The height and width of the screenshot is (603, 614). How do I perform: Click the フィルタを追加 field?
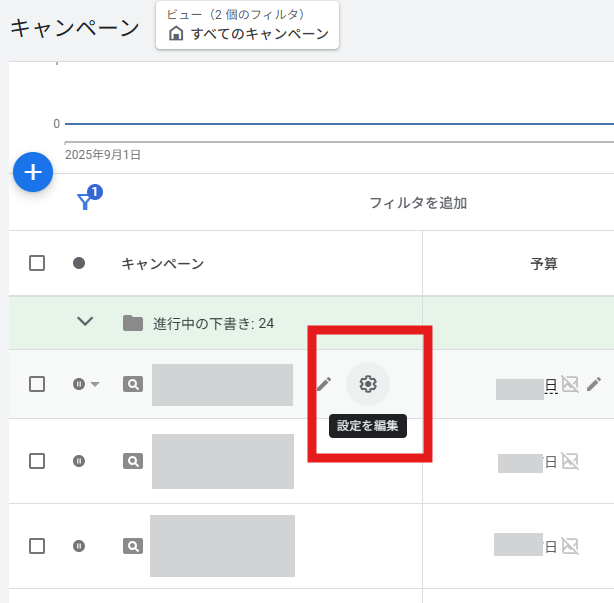(418, 203)
